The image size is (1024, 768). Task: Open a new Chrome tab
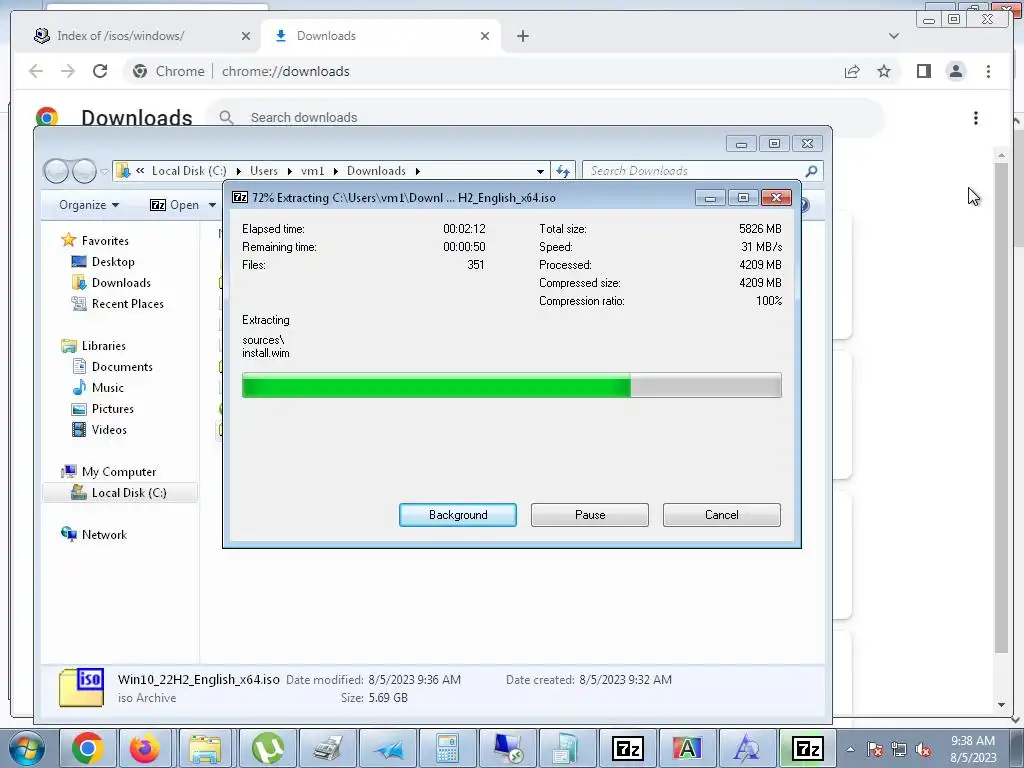tap(522, 36)
